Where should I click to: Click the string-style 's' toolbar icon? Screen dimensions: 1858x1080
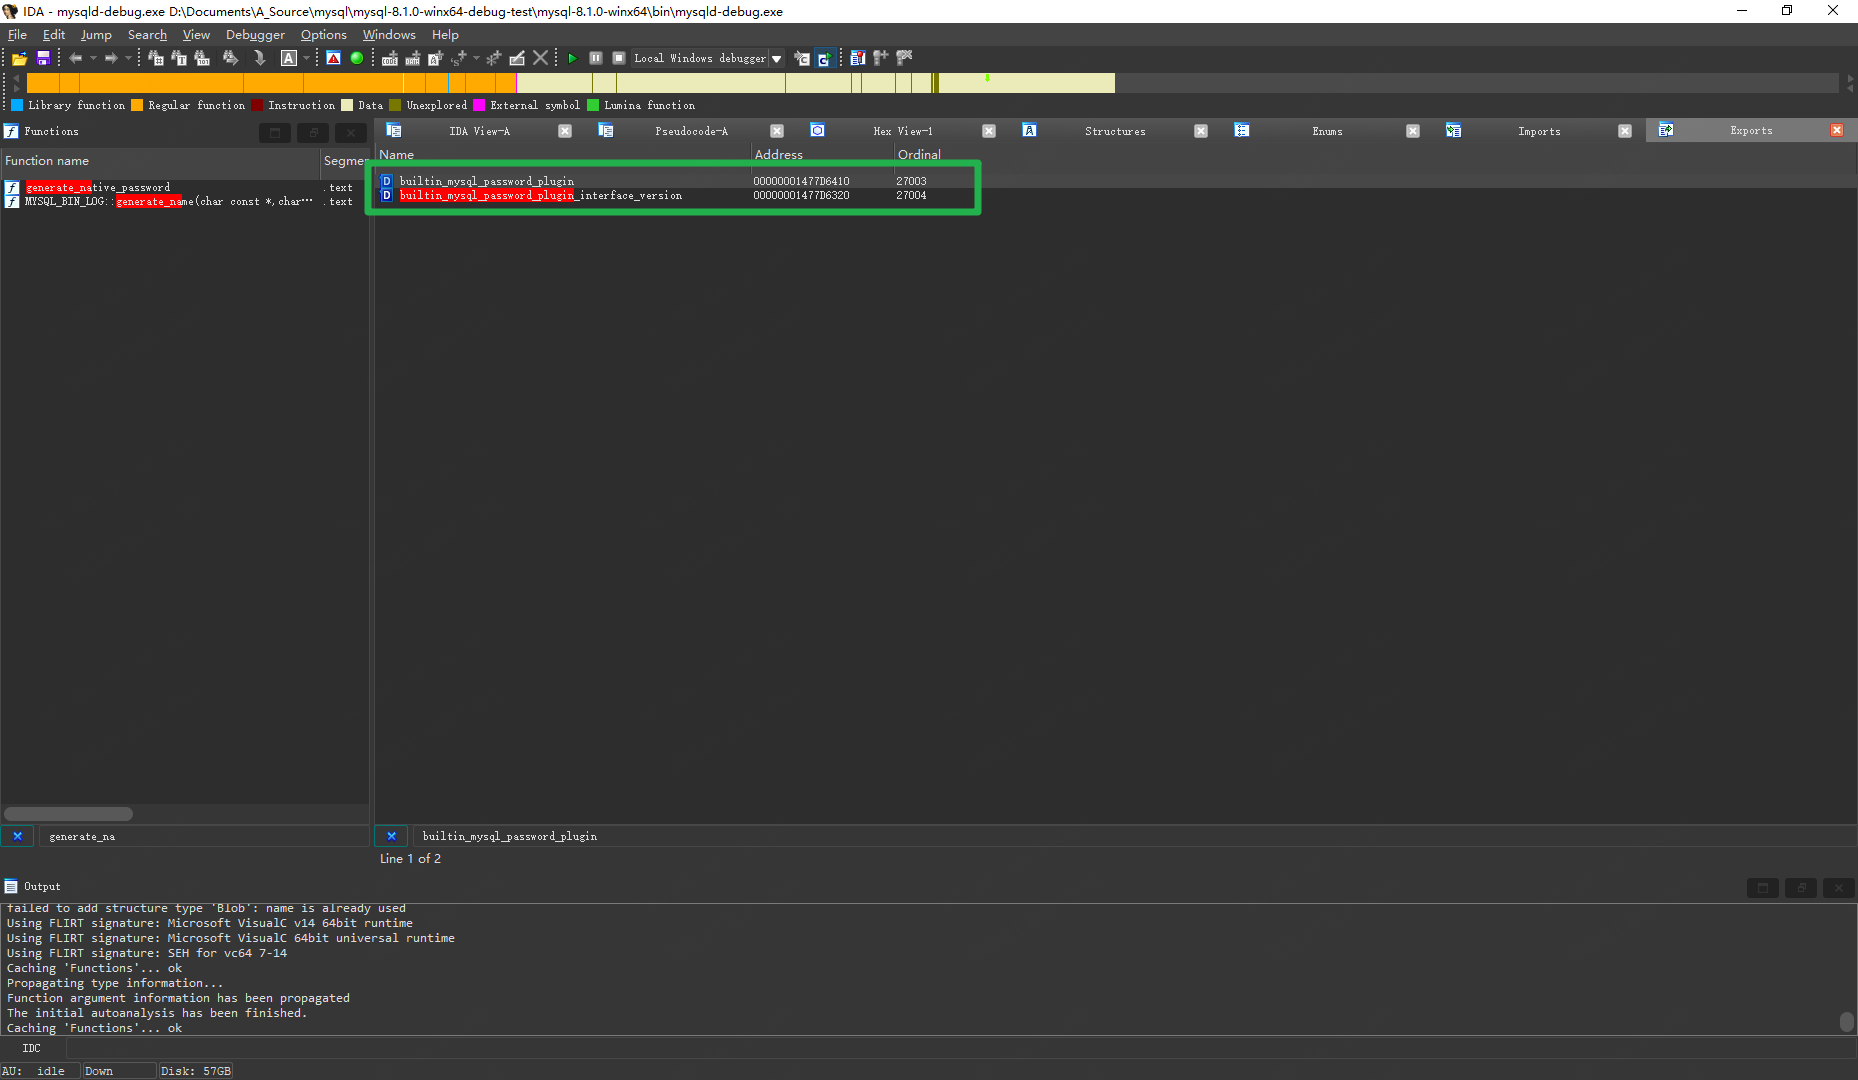[459, 58]
